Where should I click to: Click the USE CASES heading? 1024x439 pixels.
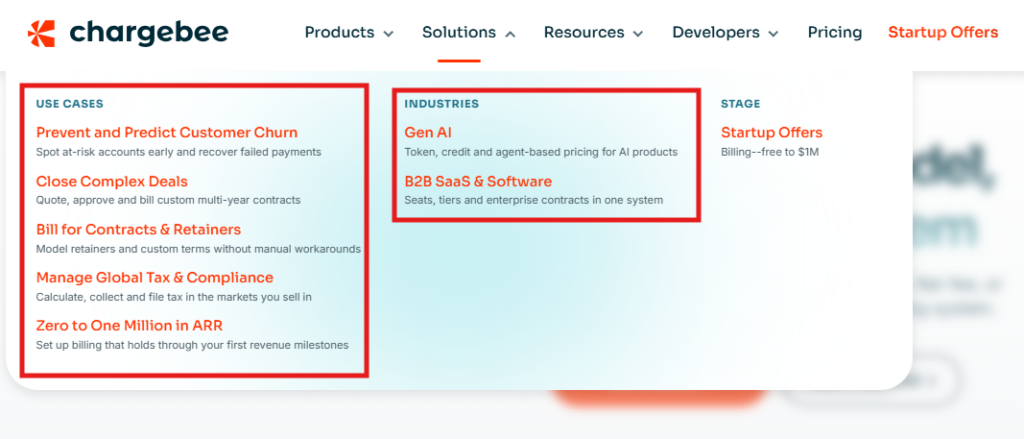click(x=70, y=104)
